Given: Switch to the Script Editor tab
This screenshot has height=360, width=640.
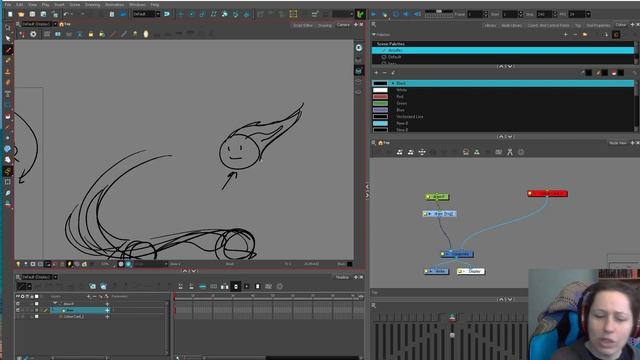Looking at the screenshot, I should coord(303,25).
